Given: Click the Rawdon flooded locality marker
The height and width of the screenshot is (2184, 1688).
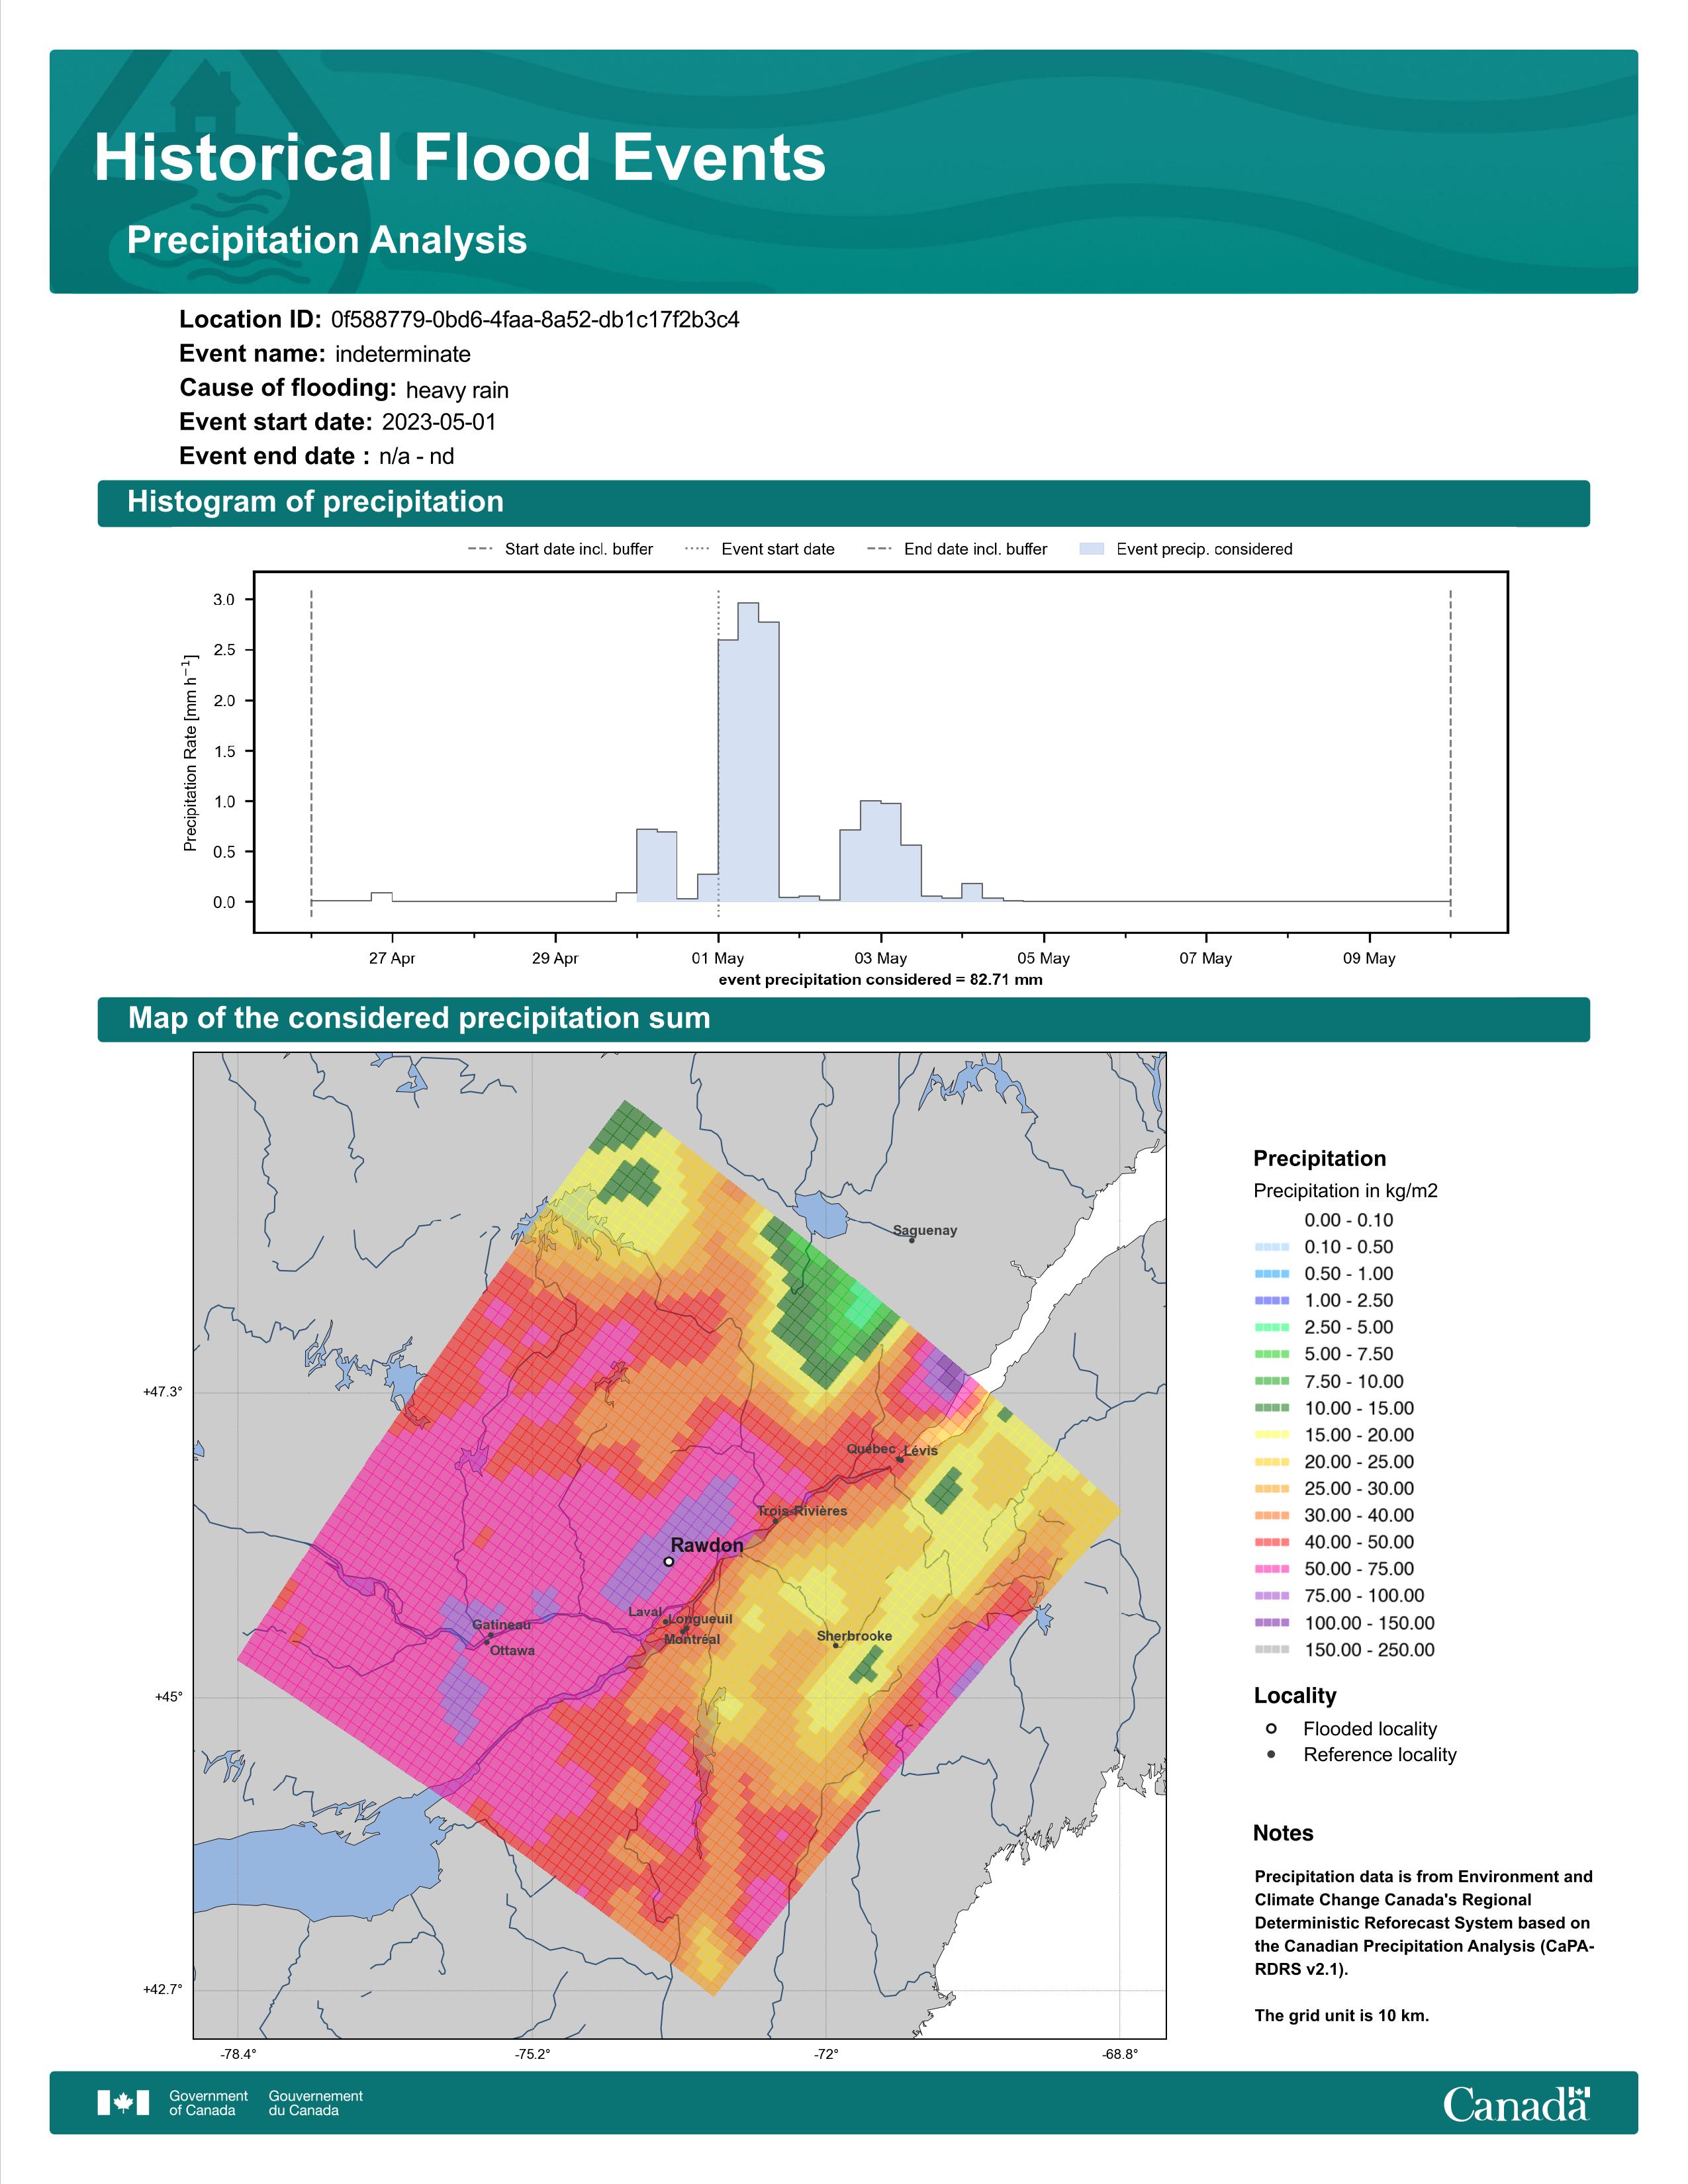Looking at the screenshot, I should (x=669, y=1561).
